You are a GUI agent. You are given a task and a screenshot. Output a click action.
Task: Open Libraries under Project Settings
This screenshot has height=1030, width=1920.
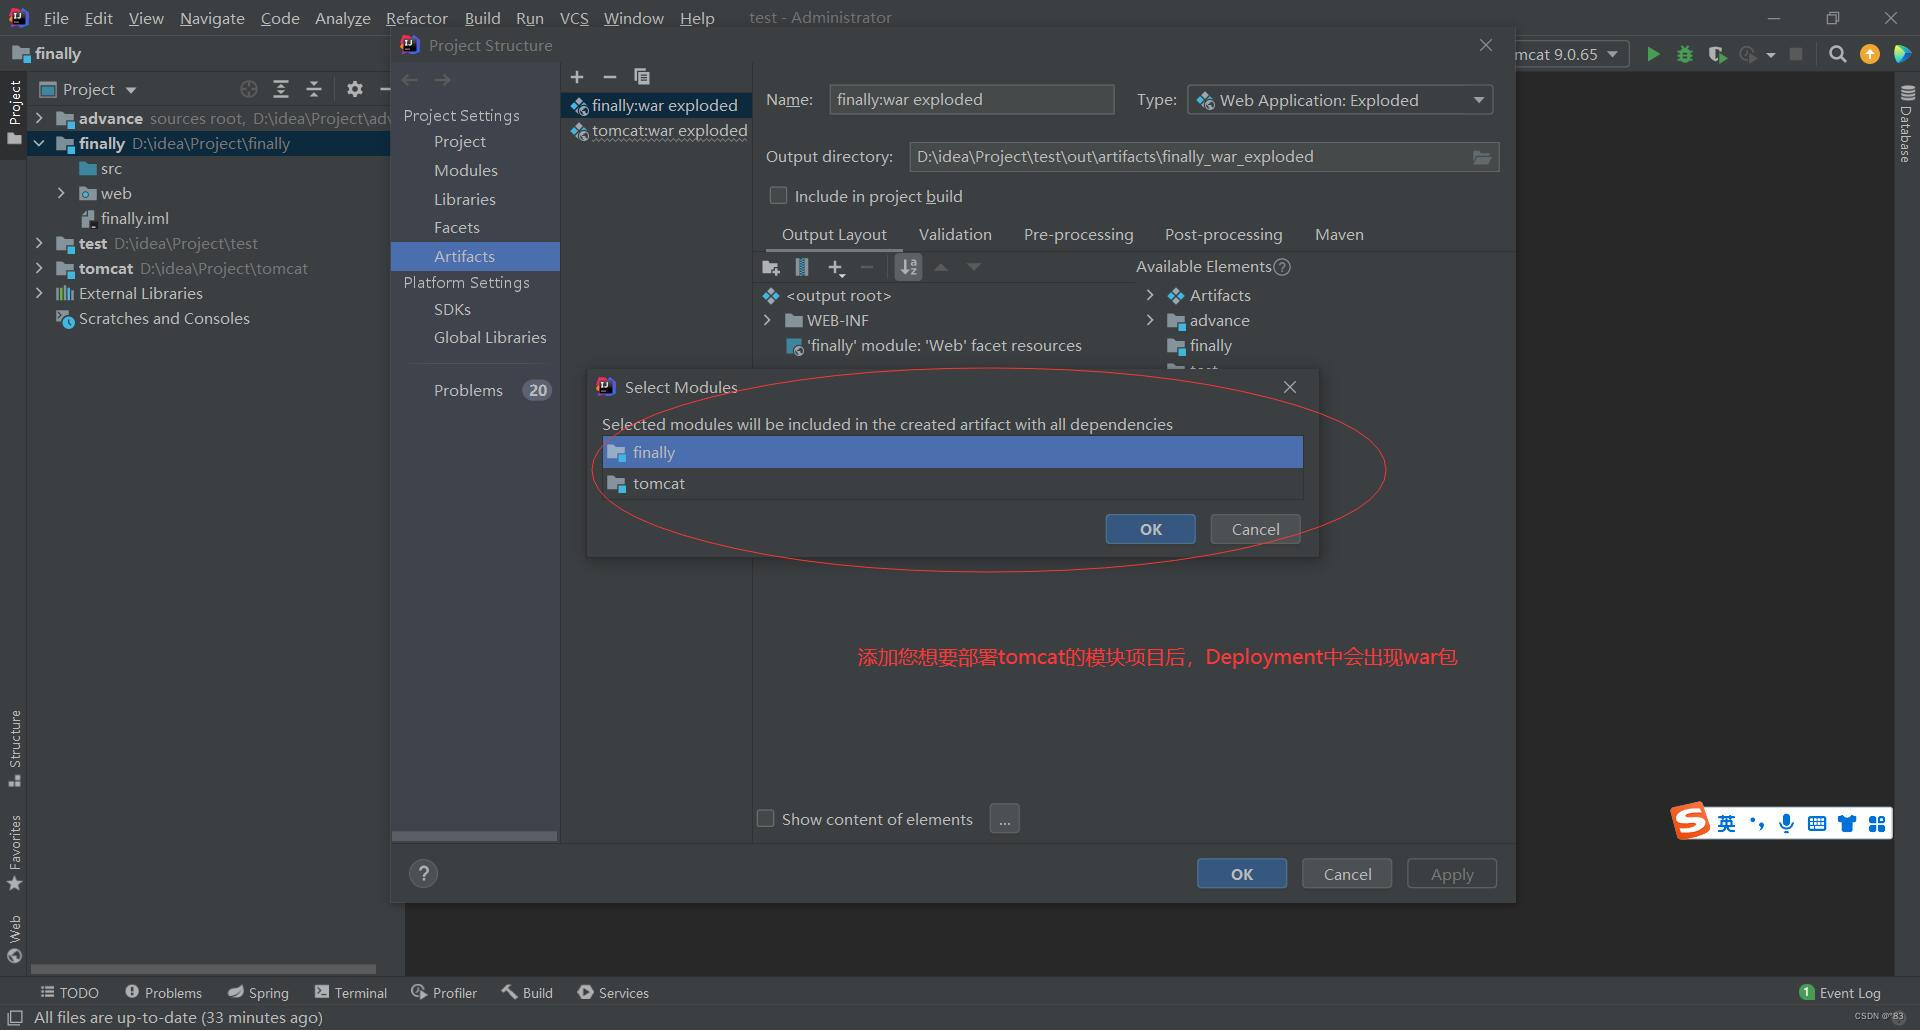point(464,199)
